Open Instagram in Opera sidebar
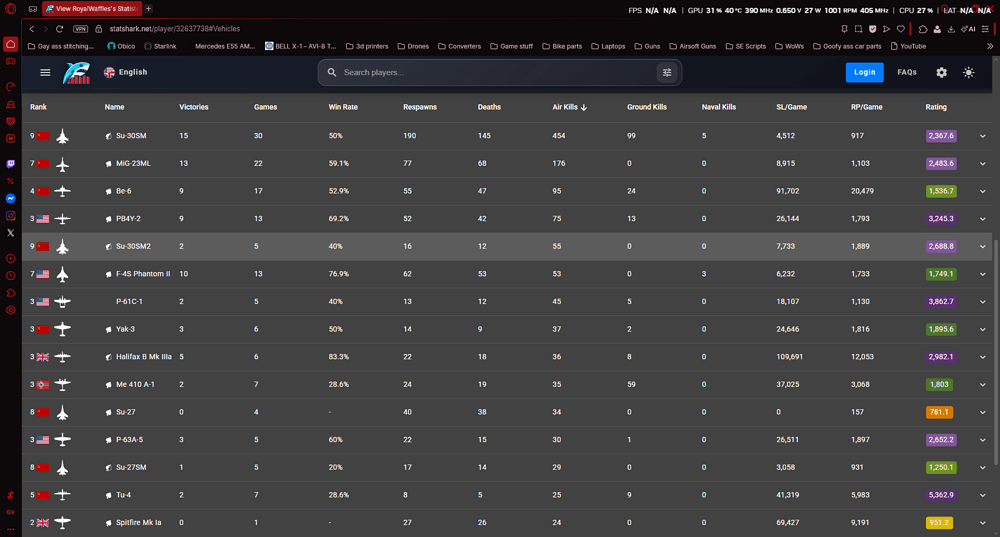This screenshot has height=537, width=1000. click(10, 216)
